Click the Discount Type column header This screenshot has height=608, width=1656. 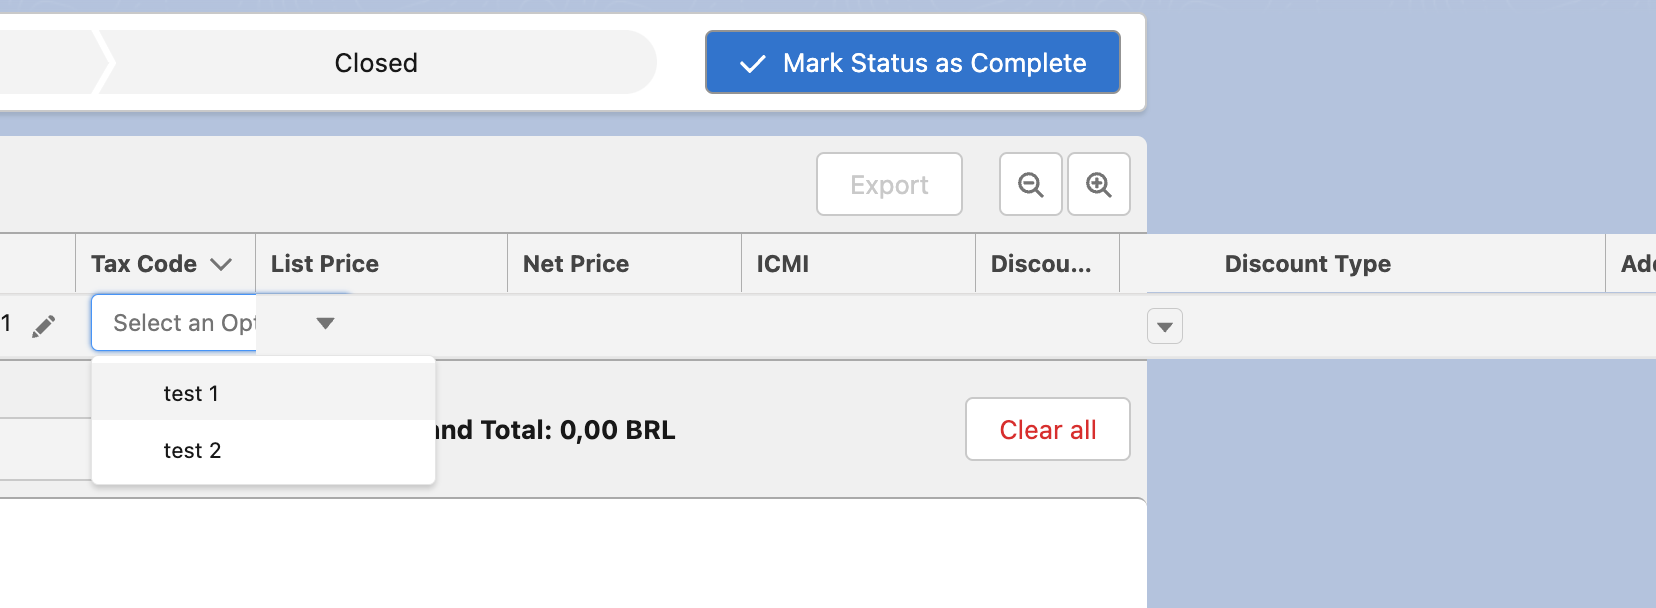(1308, 264)
